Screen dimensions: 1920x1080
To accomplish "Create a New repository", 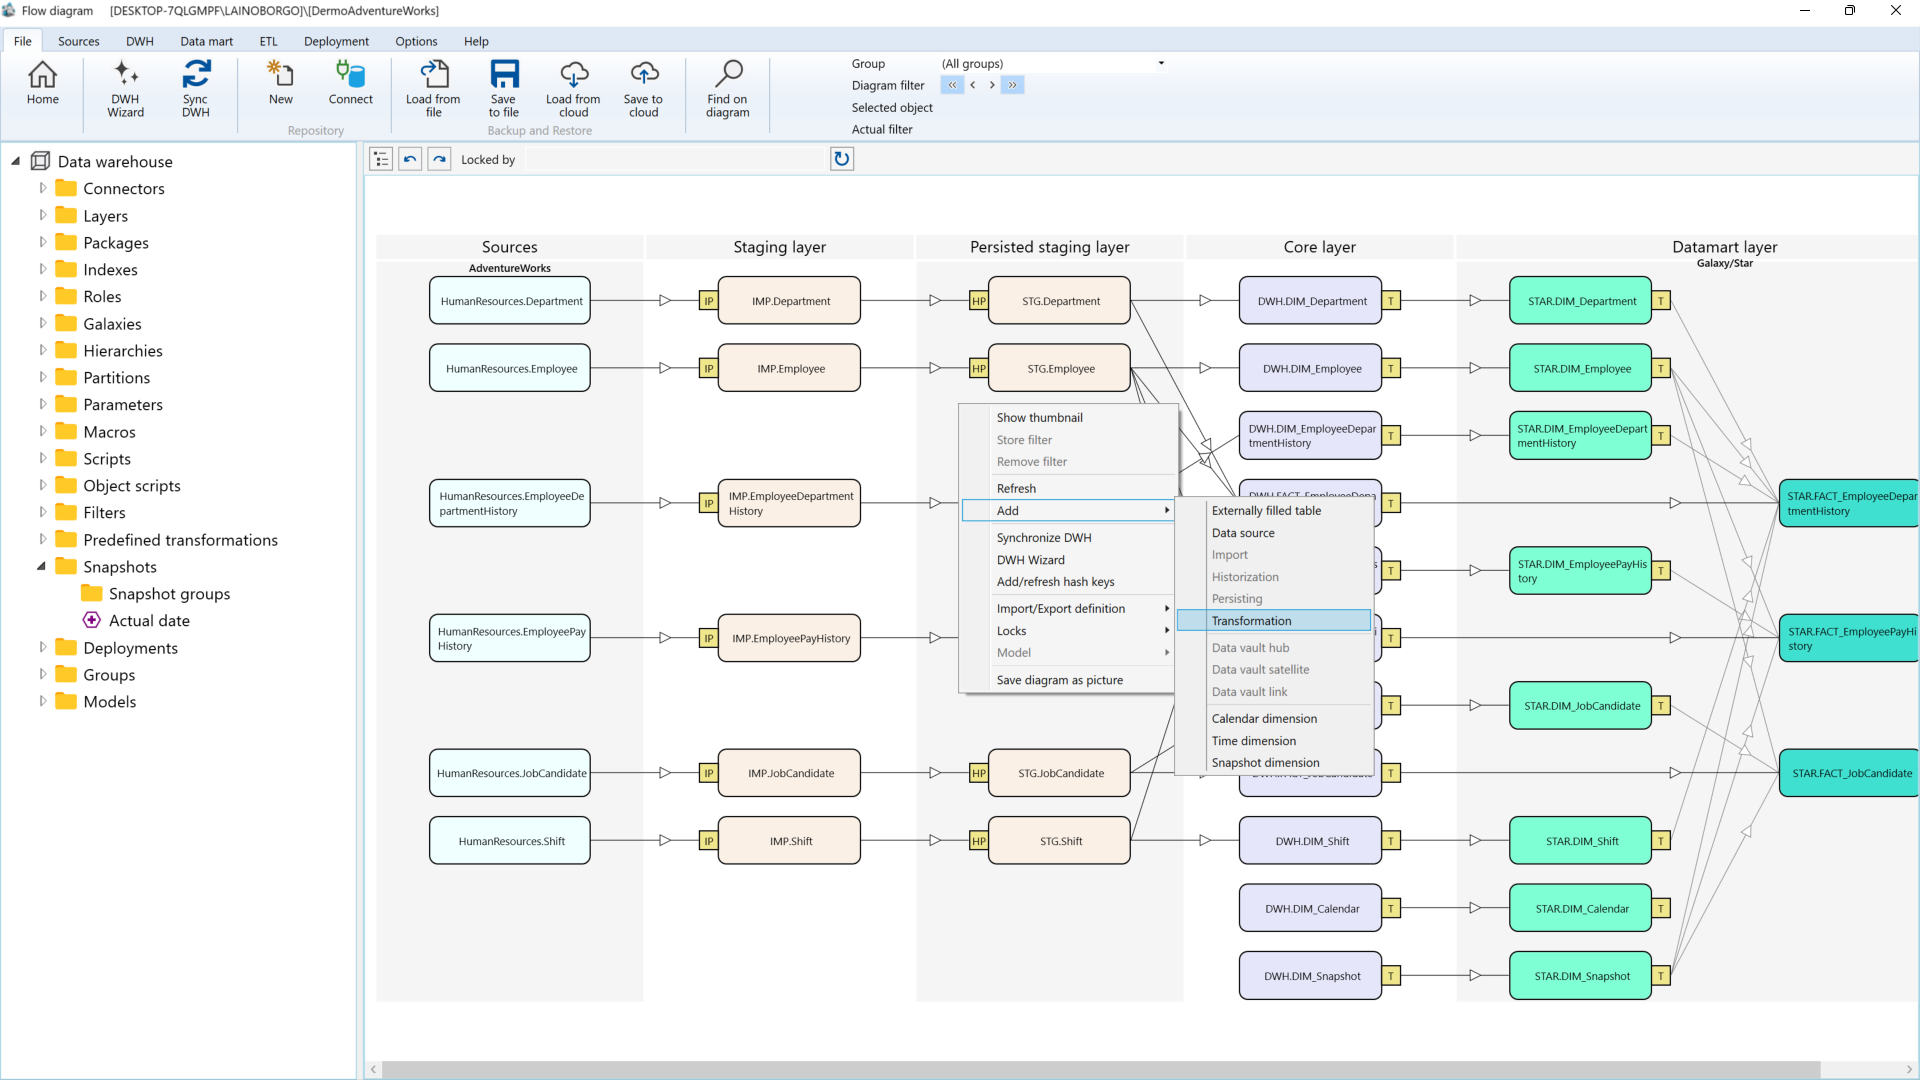I will (280, 84).
